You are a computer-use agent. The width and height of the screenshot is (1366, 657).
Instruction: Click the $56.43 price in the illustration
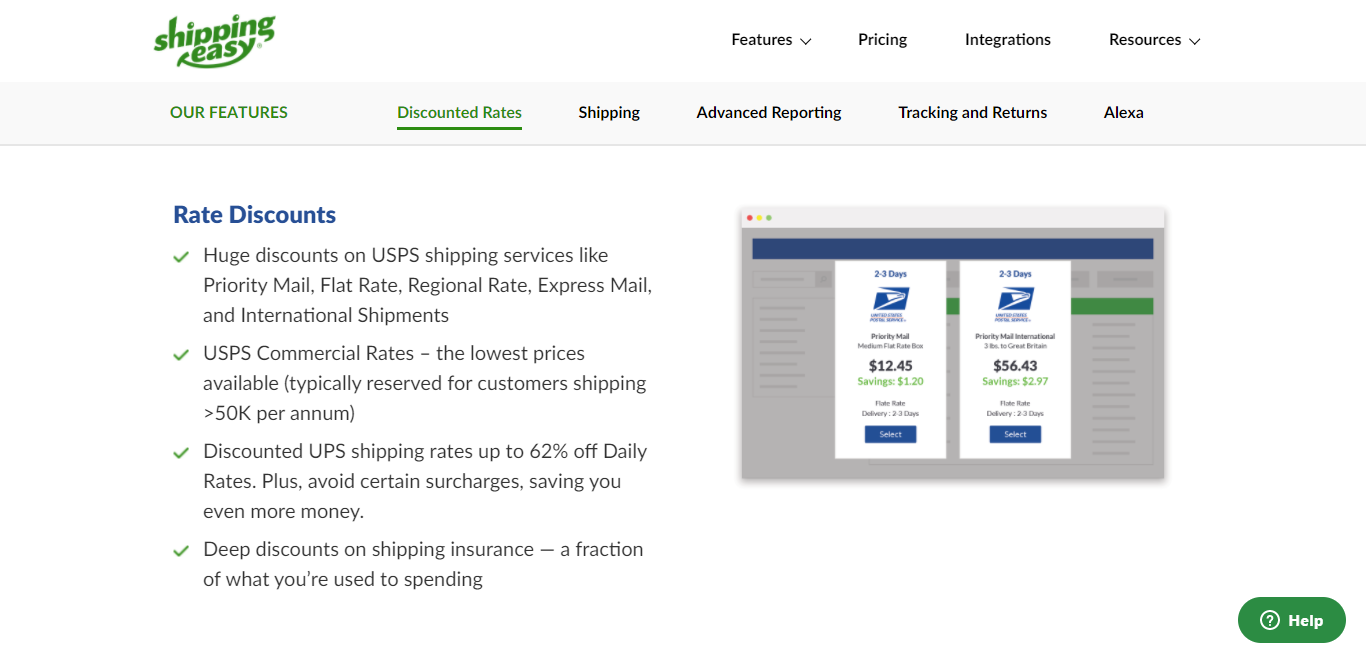pos(1015,366)
